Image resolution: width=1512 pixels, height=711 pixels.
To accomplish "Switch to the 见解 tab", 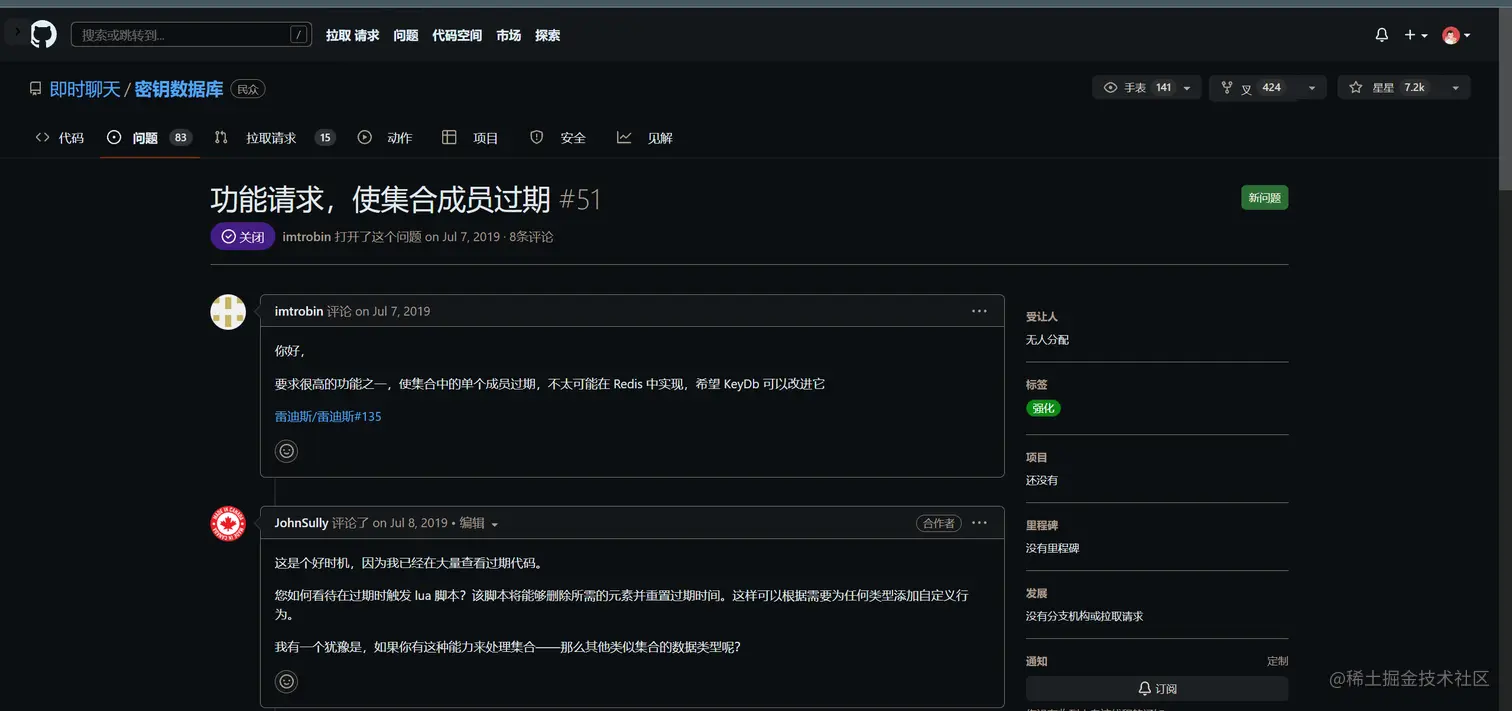I will pyautogui.click(x=645, y=138).
